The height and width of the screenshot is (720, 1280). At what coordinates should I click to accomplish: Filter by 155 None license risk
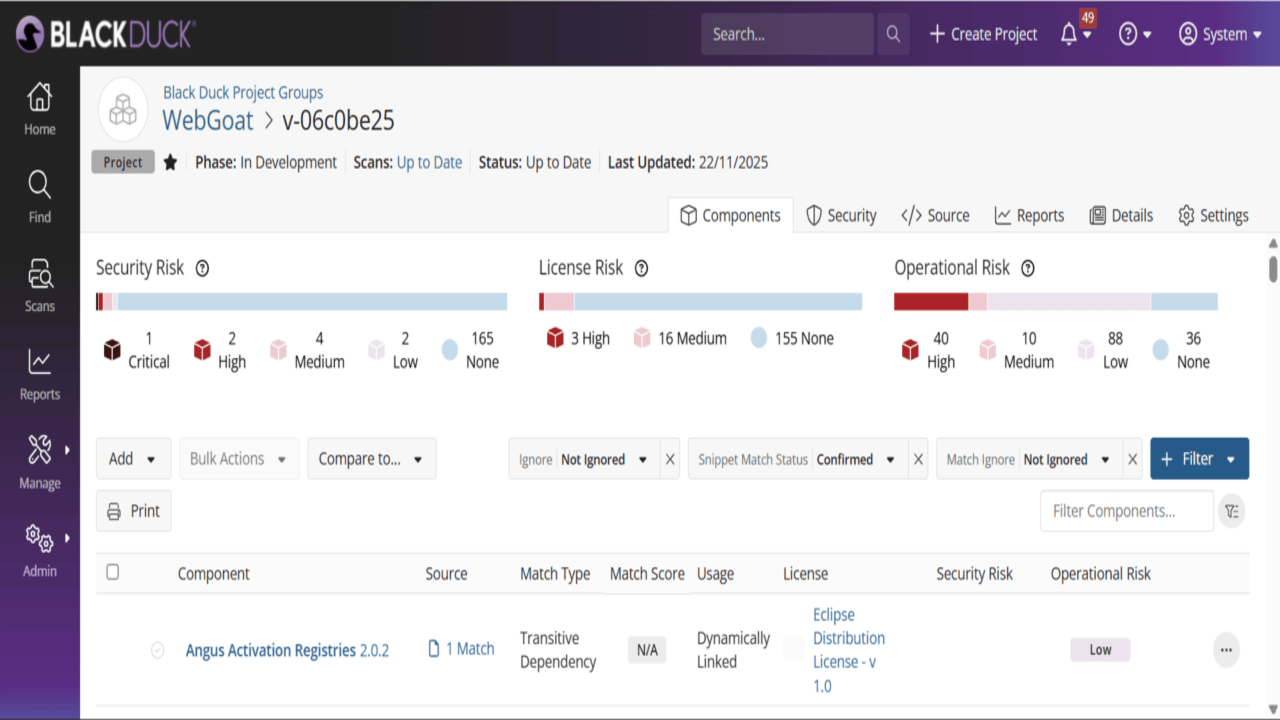[x=792, y=338]
